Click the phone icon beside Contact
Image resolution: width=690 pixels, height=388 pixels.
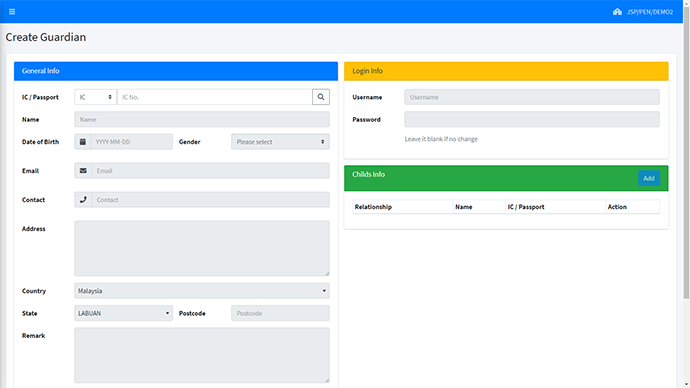click(x=83, y=200)
